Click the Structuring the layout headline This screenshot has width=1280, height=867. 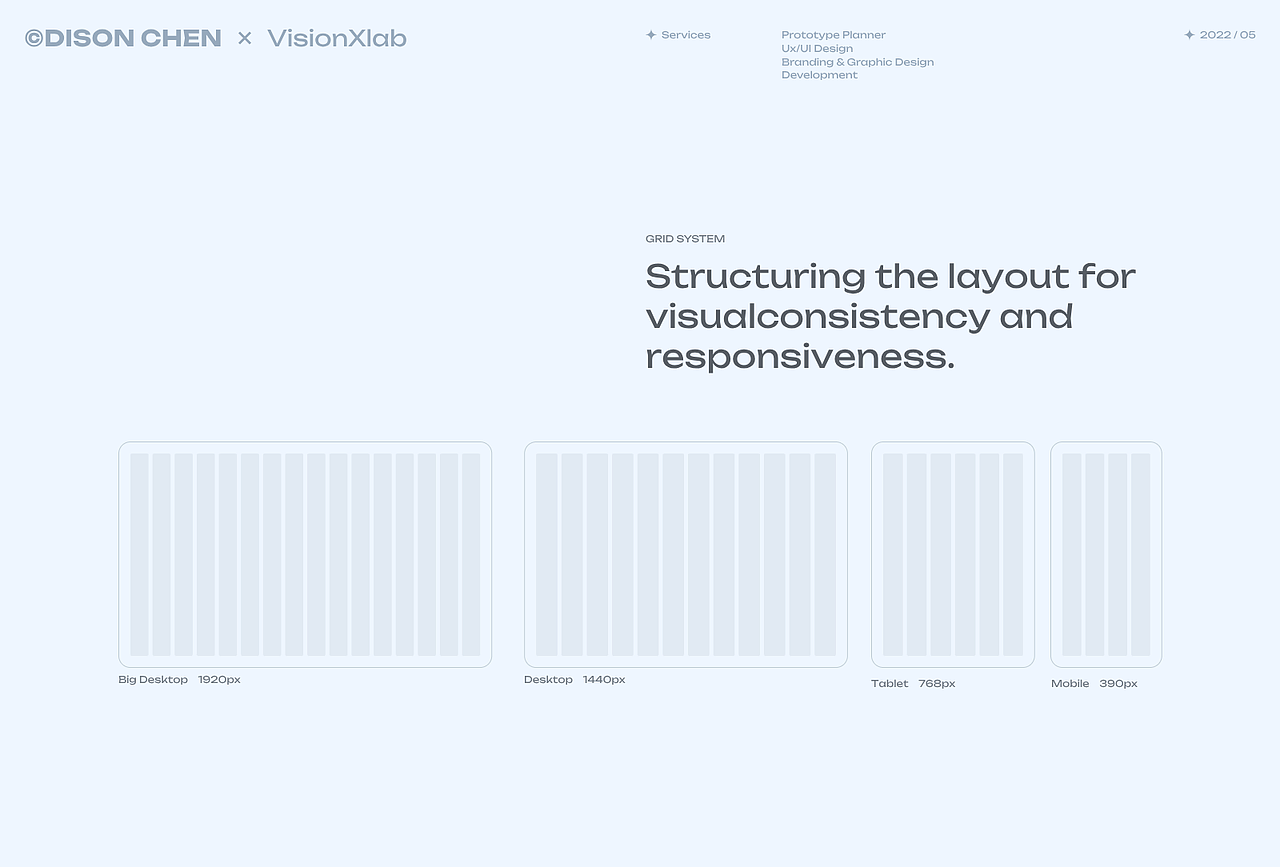[x=890, y=315]
